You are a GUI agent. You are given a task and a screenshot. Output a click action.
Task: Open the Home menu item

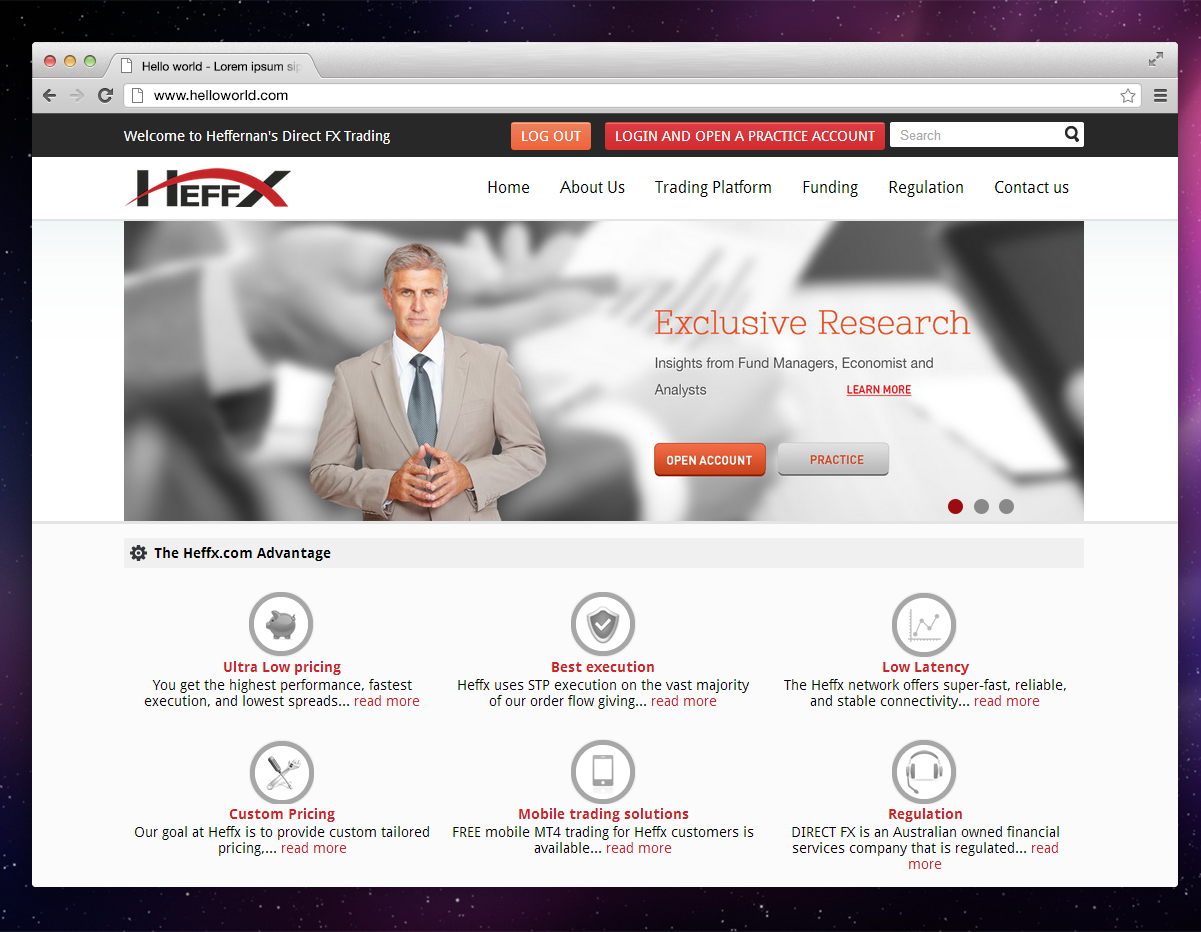[508, 187]
